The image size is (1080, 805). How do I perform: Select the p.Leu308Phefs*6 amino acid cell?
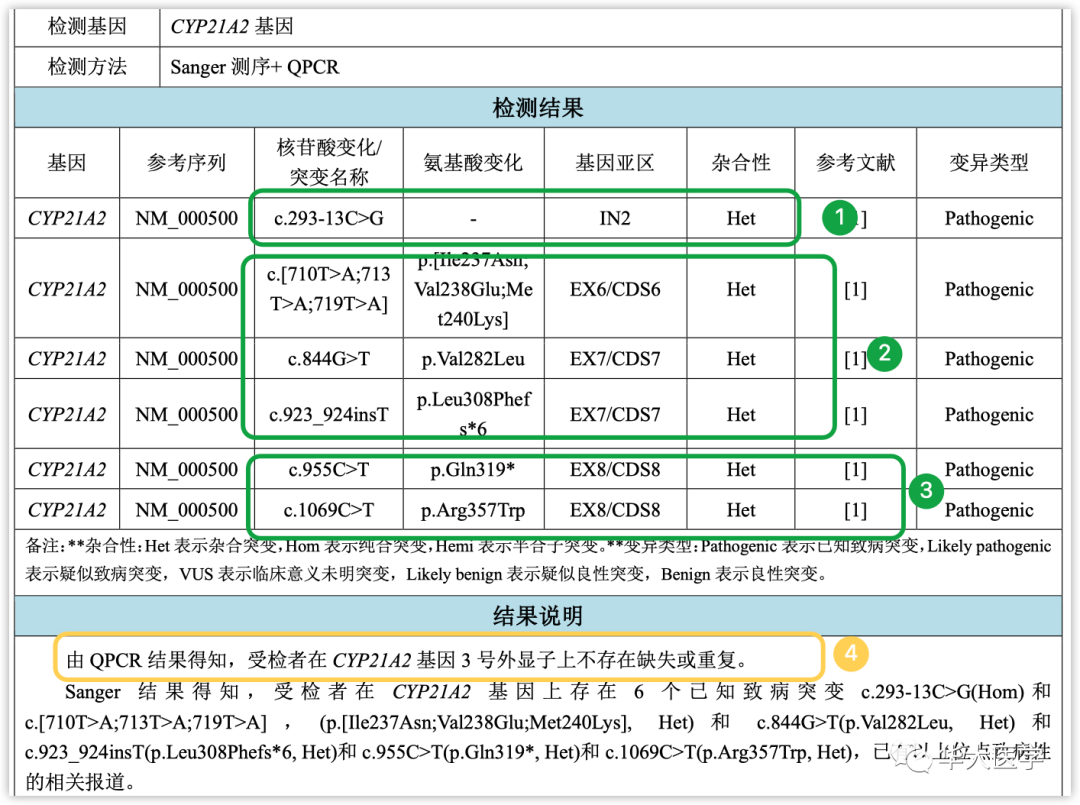473,414
